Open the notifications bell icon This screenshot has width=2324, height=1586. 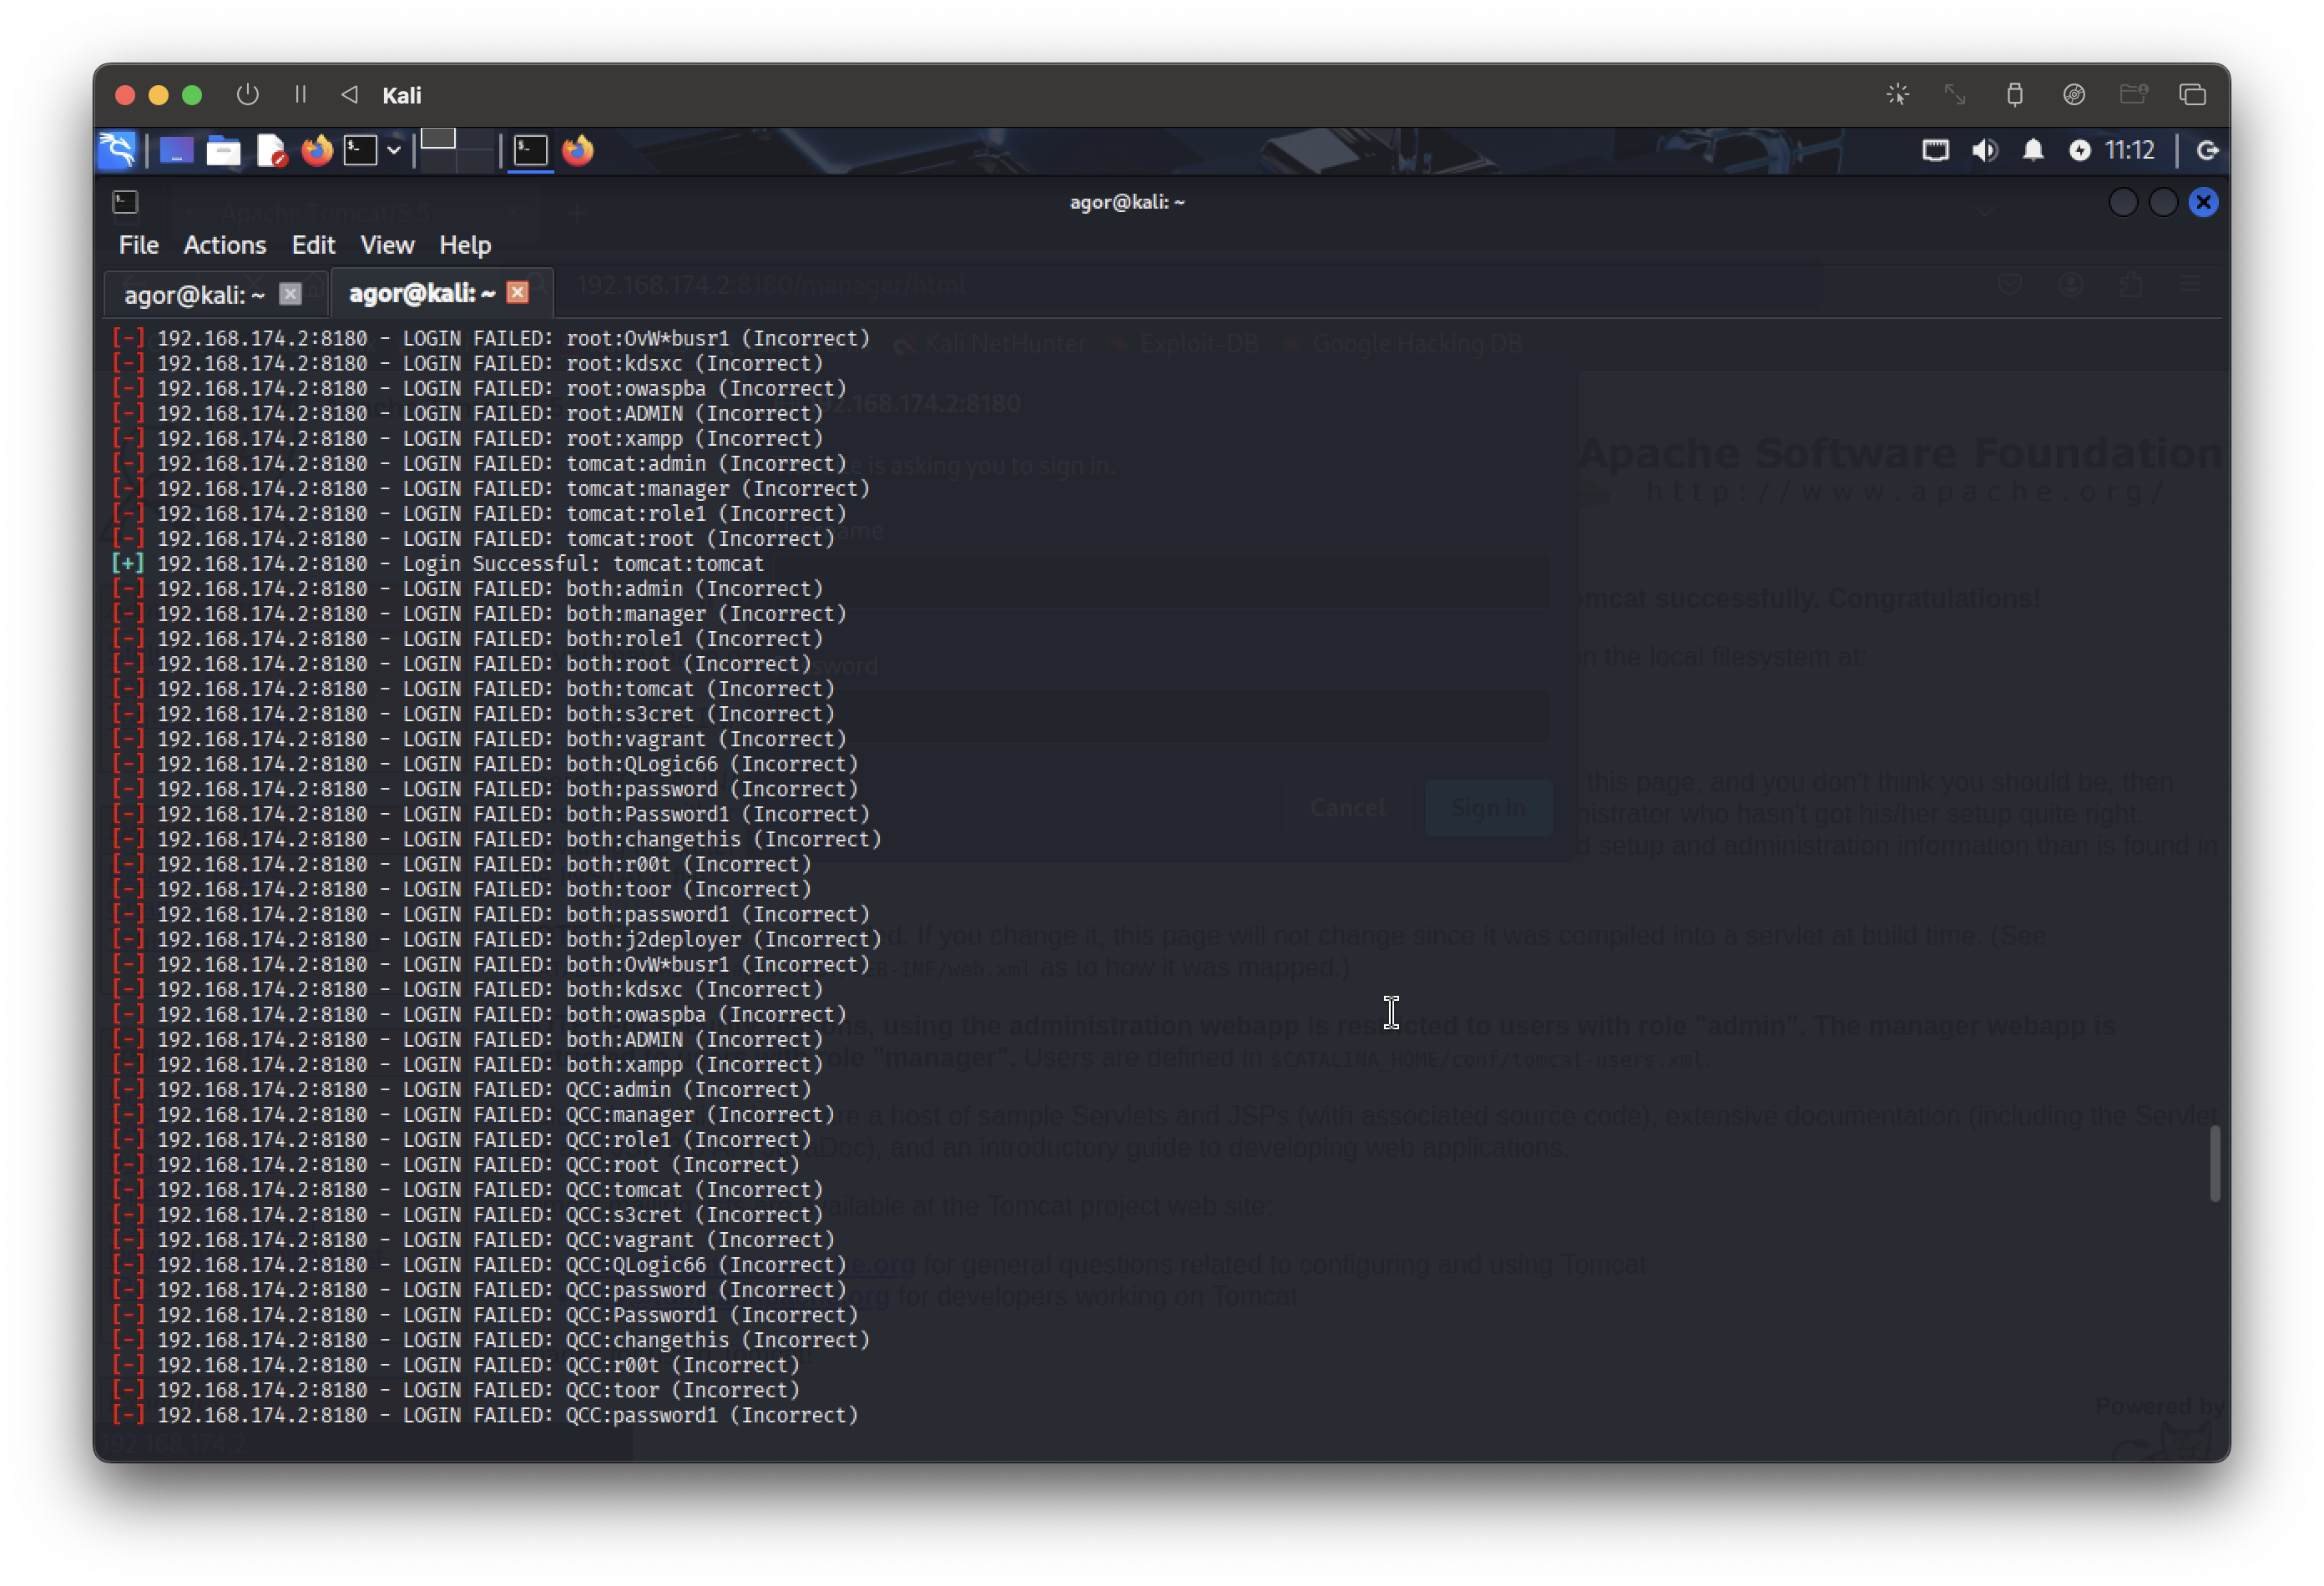2032,150
